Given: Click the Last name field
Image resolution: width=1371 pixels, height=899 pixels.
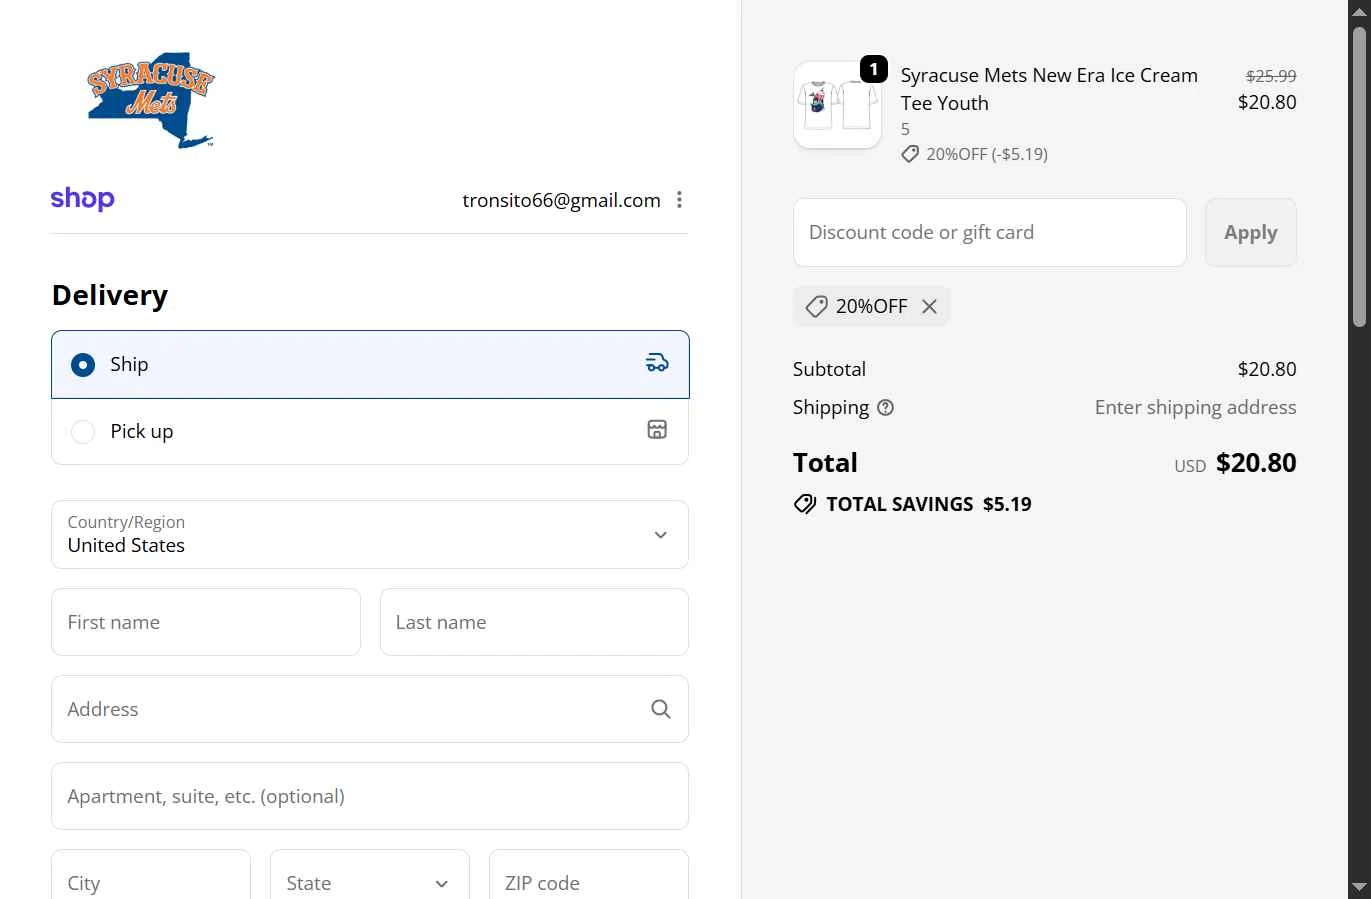Looking at the screenshot, I should pos(534,622).
